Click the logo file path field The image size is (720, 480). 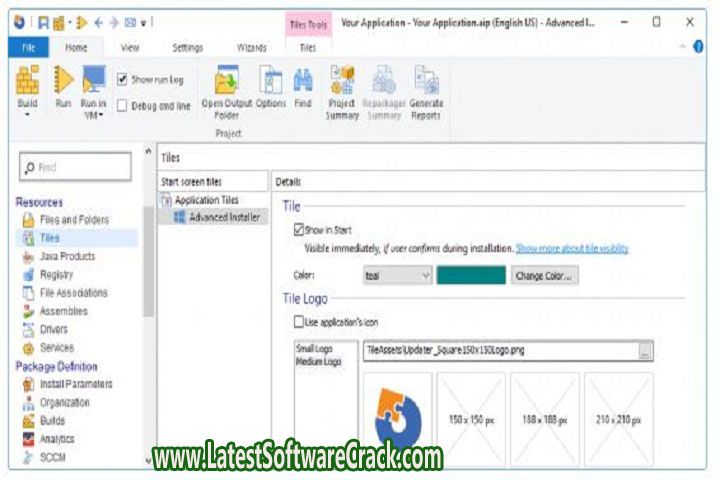(x=501, y=351)
